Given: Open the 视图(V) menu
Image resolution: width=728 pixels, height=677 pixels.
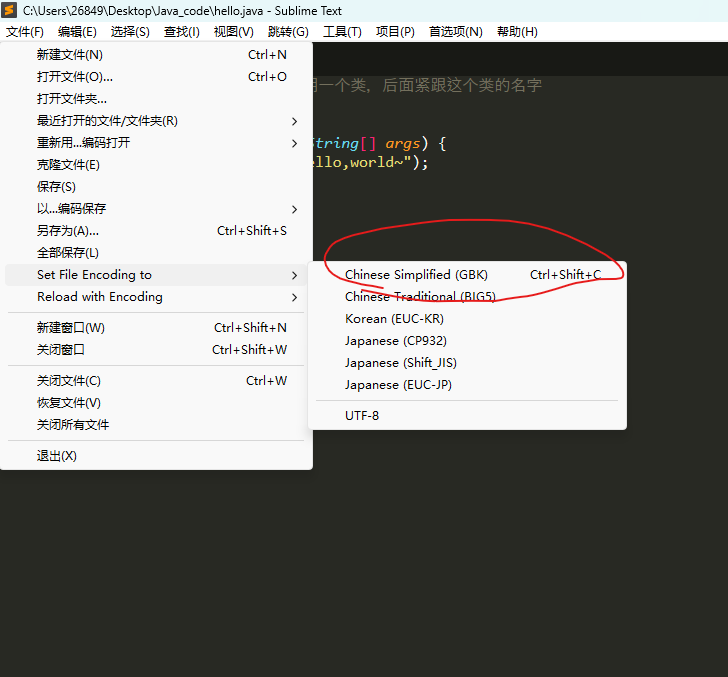Looking at the screenshot, I should (234, 32).
